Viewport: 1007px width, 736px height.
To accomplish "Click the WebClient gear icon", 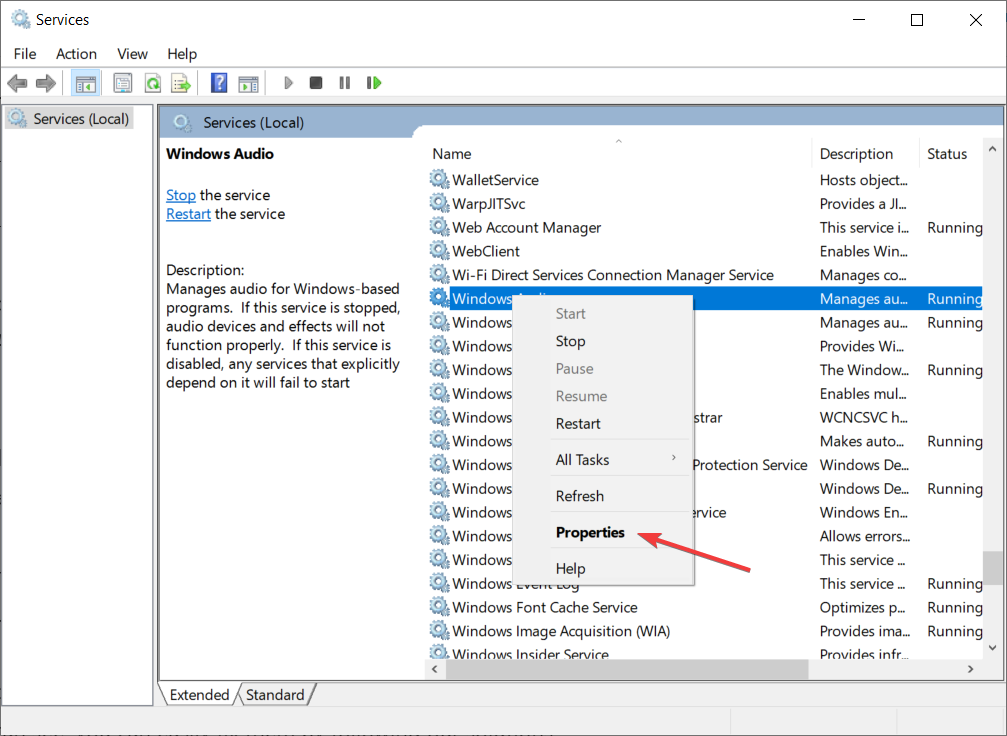I will coord(439,250).
